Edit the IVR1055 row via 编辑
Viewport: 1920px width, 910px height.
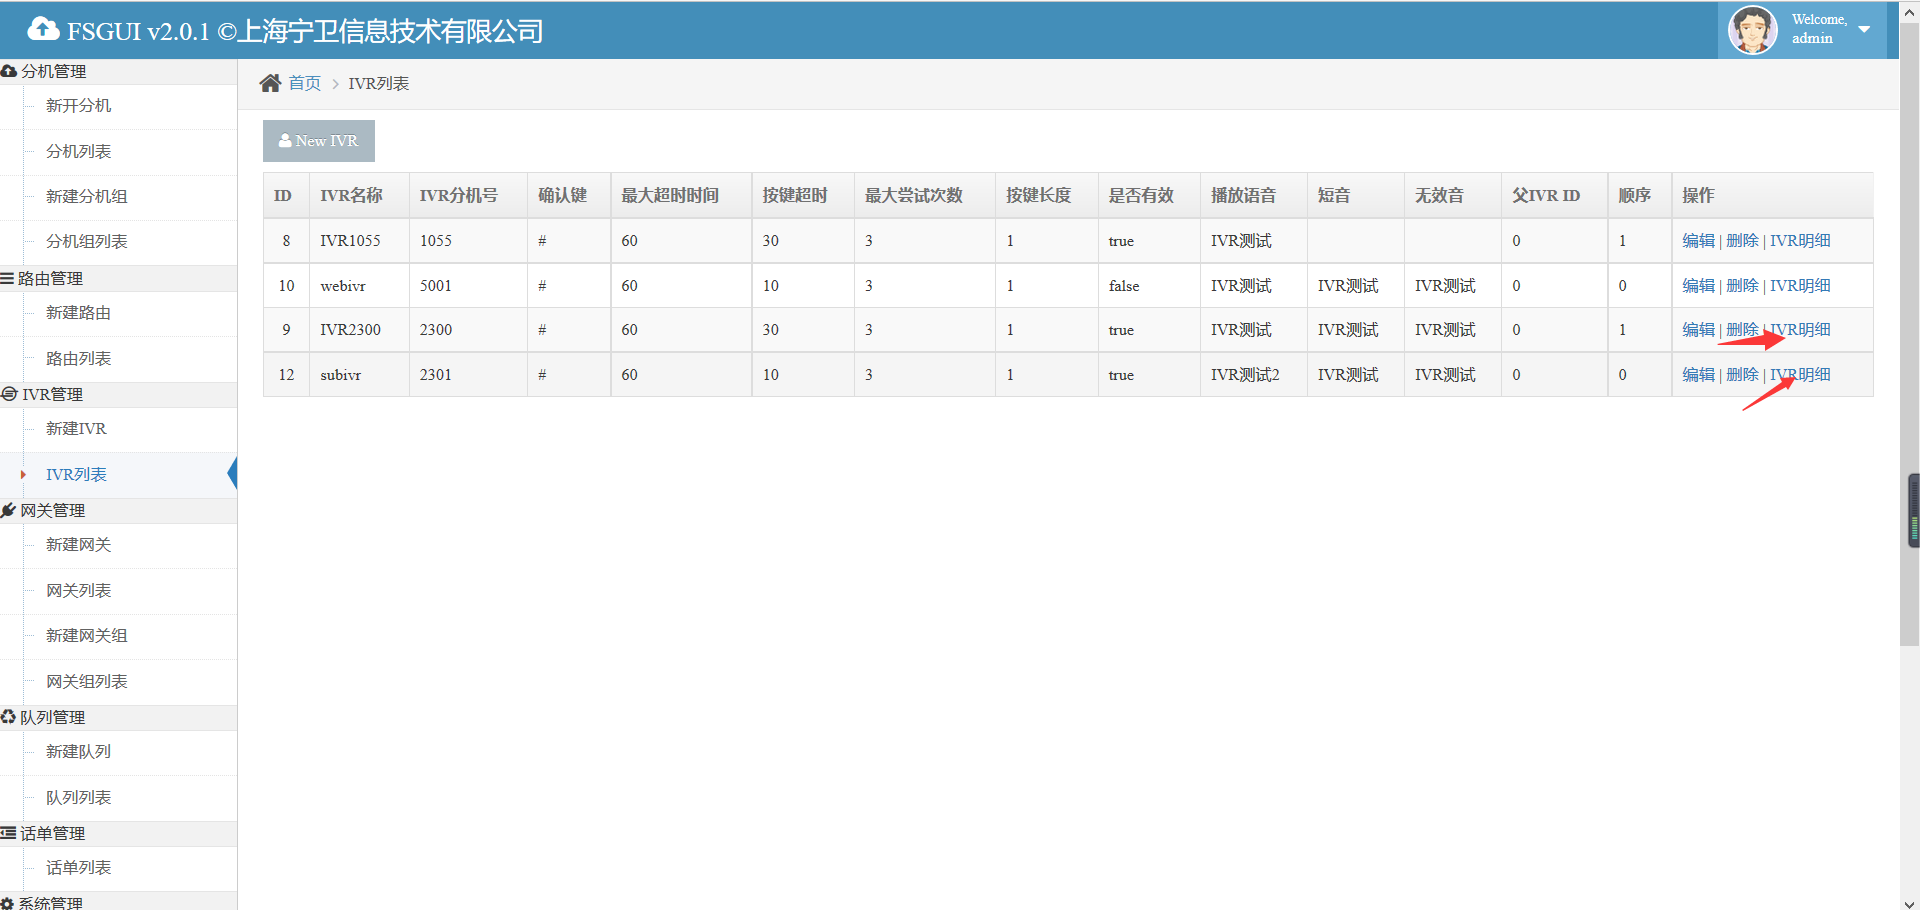pyautogui.click(x=1697, y=240)
